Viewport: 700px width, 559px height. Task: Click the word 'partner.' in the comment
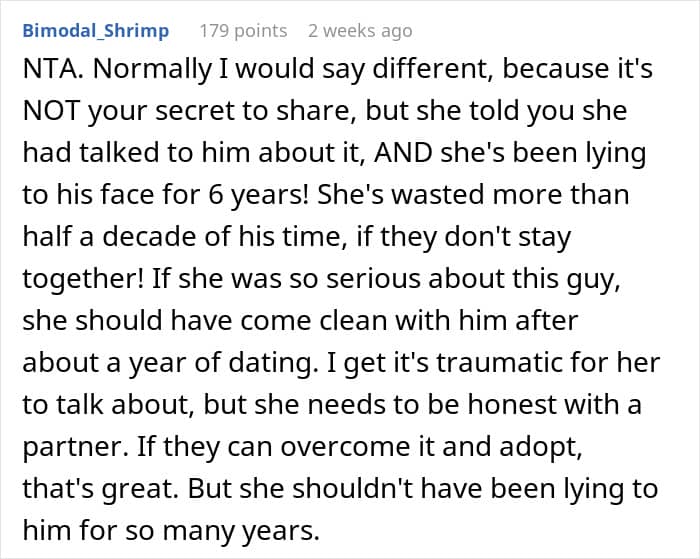click(x=75, y=447)
